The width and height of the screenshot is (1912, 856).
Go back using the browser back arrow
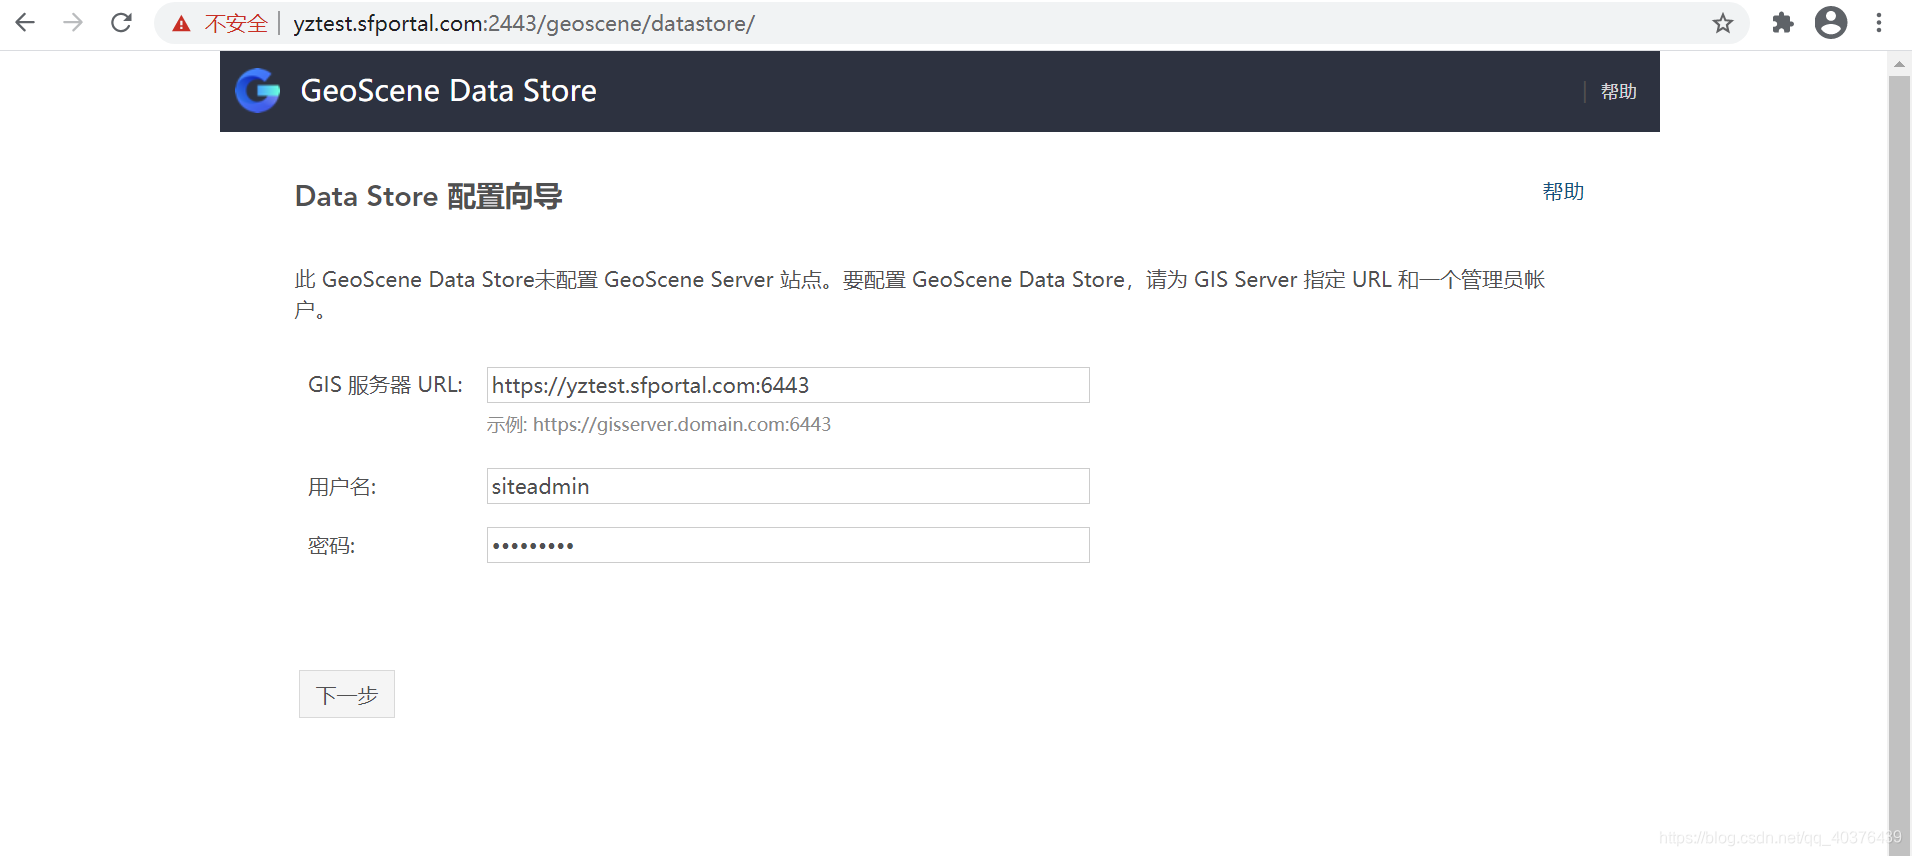25,22
